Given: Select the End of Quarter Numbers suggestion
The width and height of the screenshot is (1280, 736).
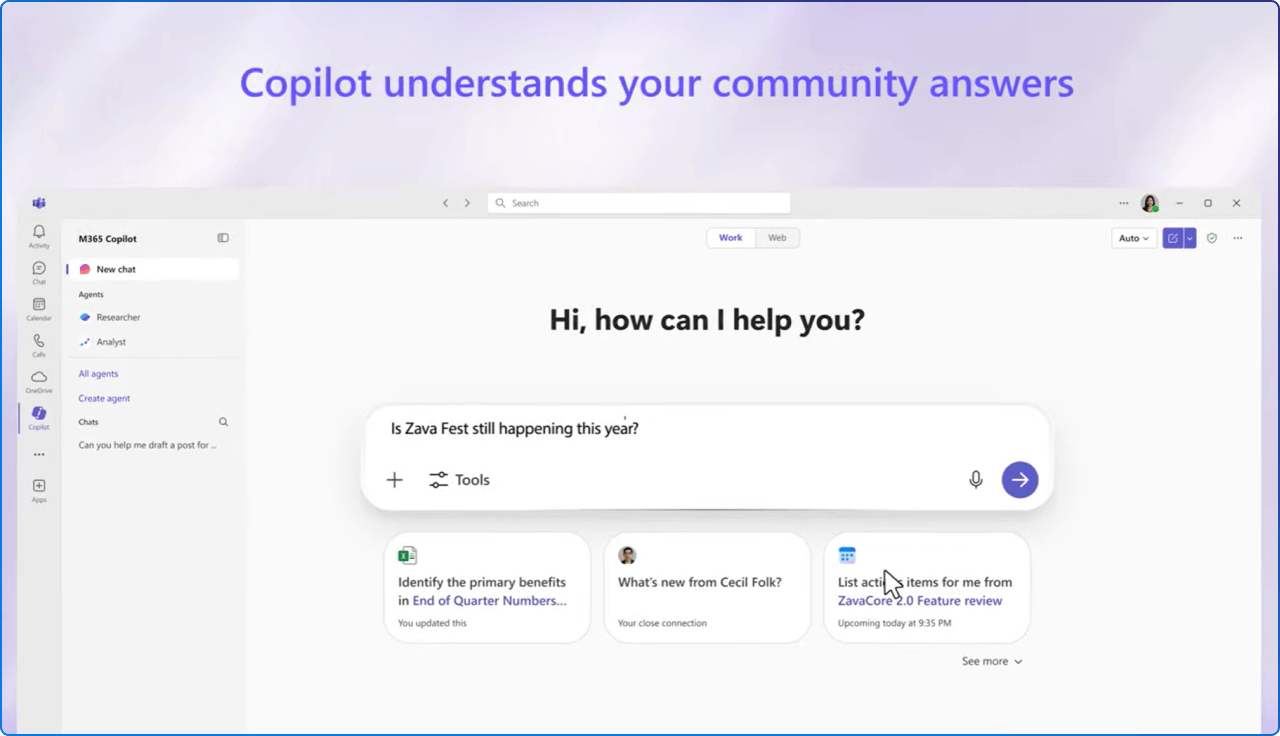Looking at the screenshot, I should pyautogui.click(x=488, y=587).
